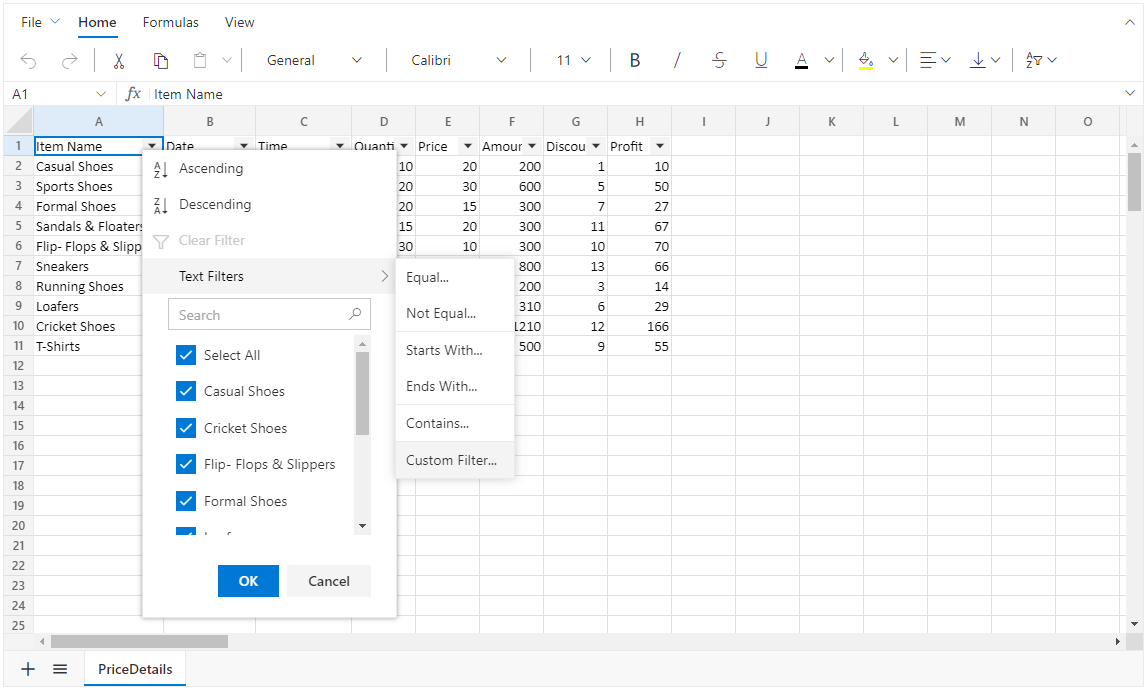1148x692 pixels.
Task: Click the Copy icon in toolbar
Action: pos(160,61)
